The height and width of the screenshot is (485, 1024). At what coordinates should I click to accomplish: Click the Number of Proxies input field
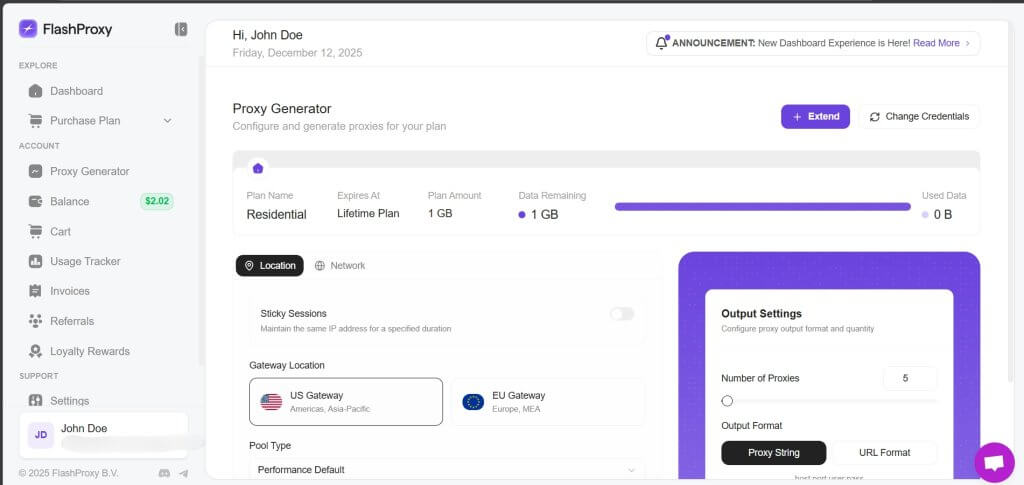coord(909,378)
